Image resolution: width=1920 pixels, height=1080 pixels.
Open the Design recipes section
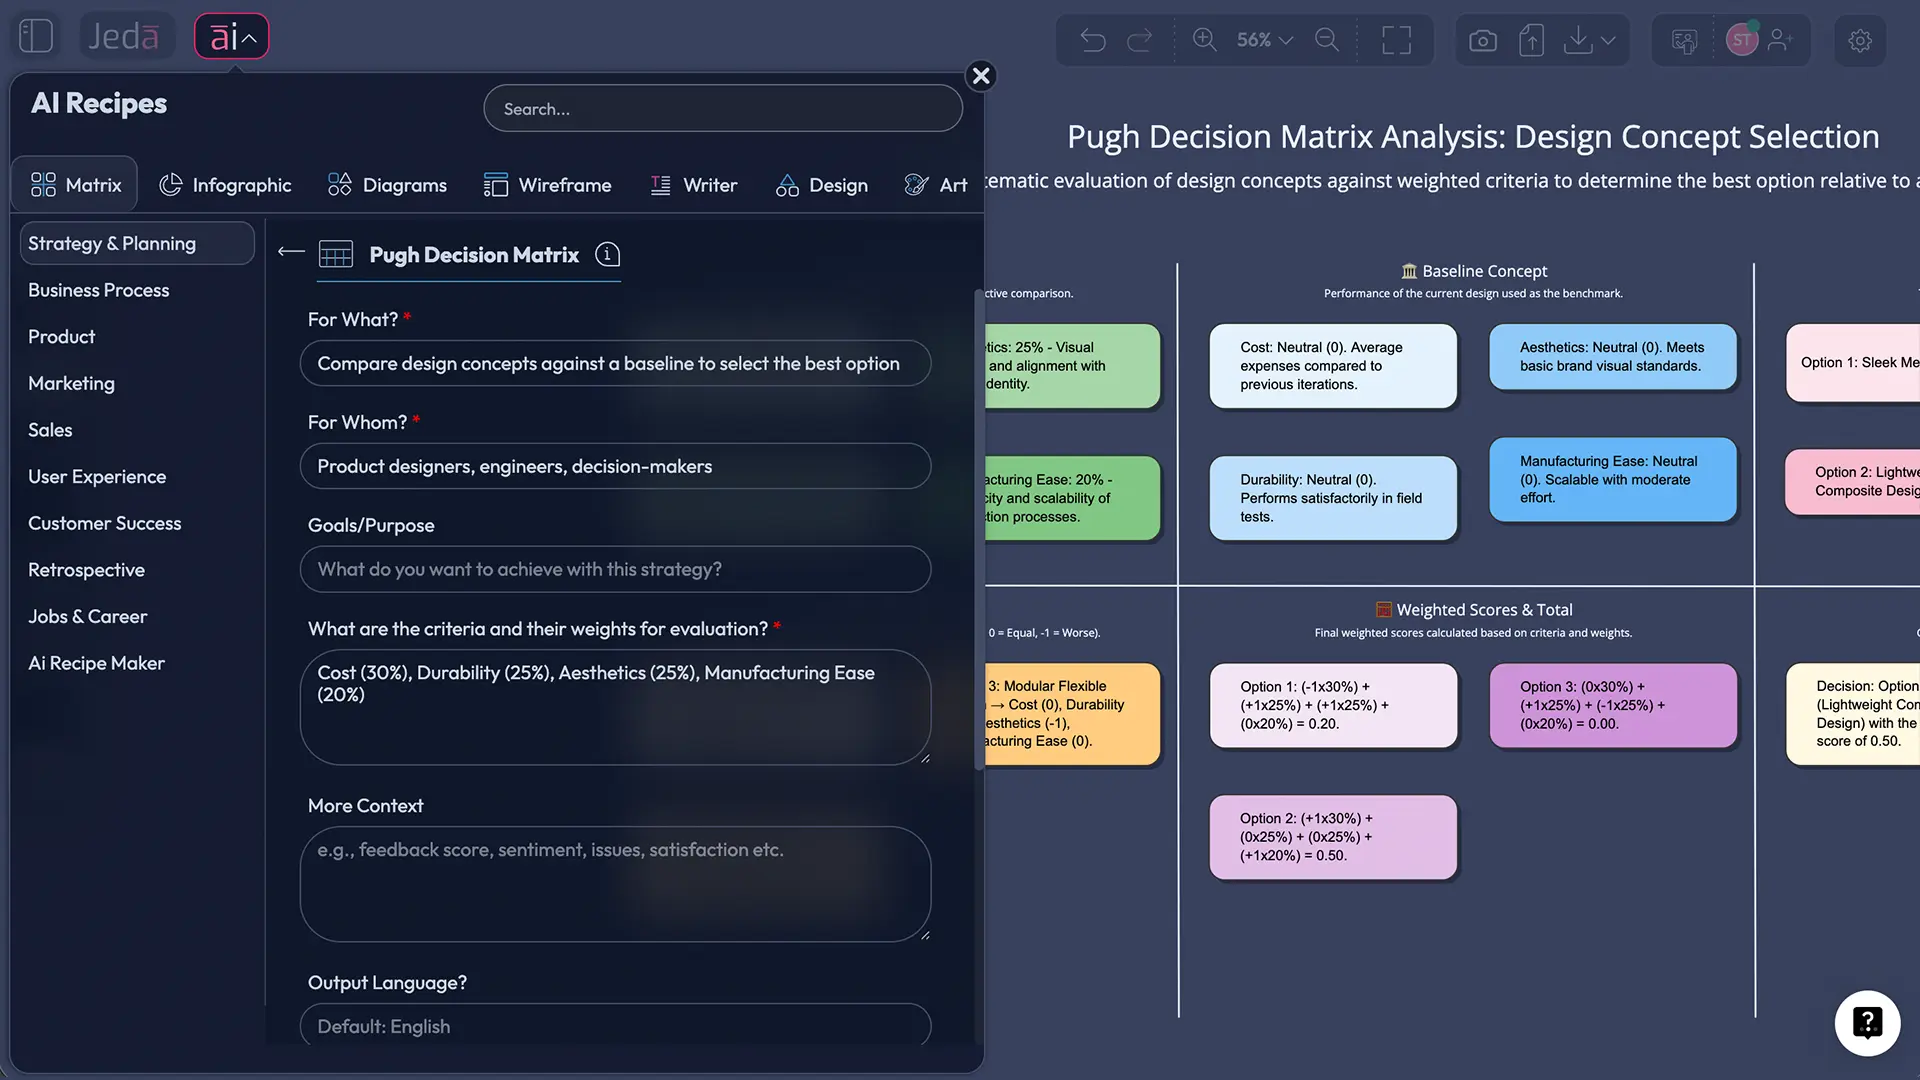point(821,184)
